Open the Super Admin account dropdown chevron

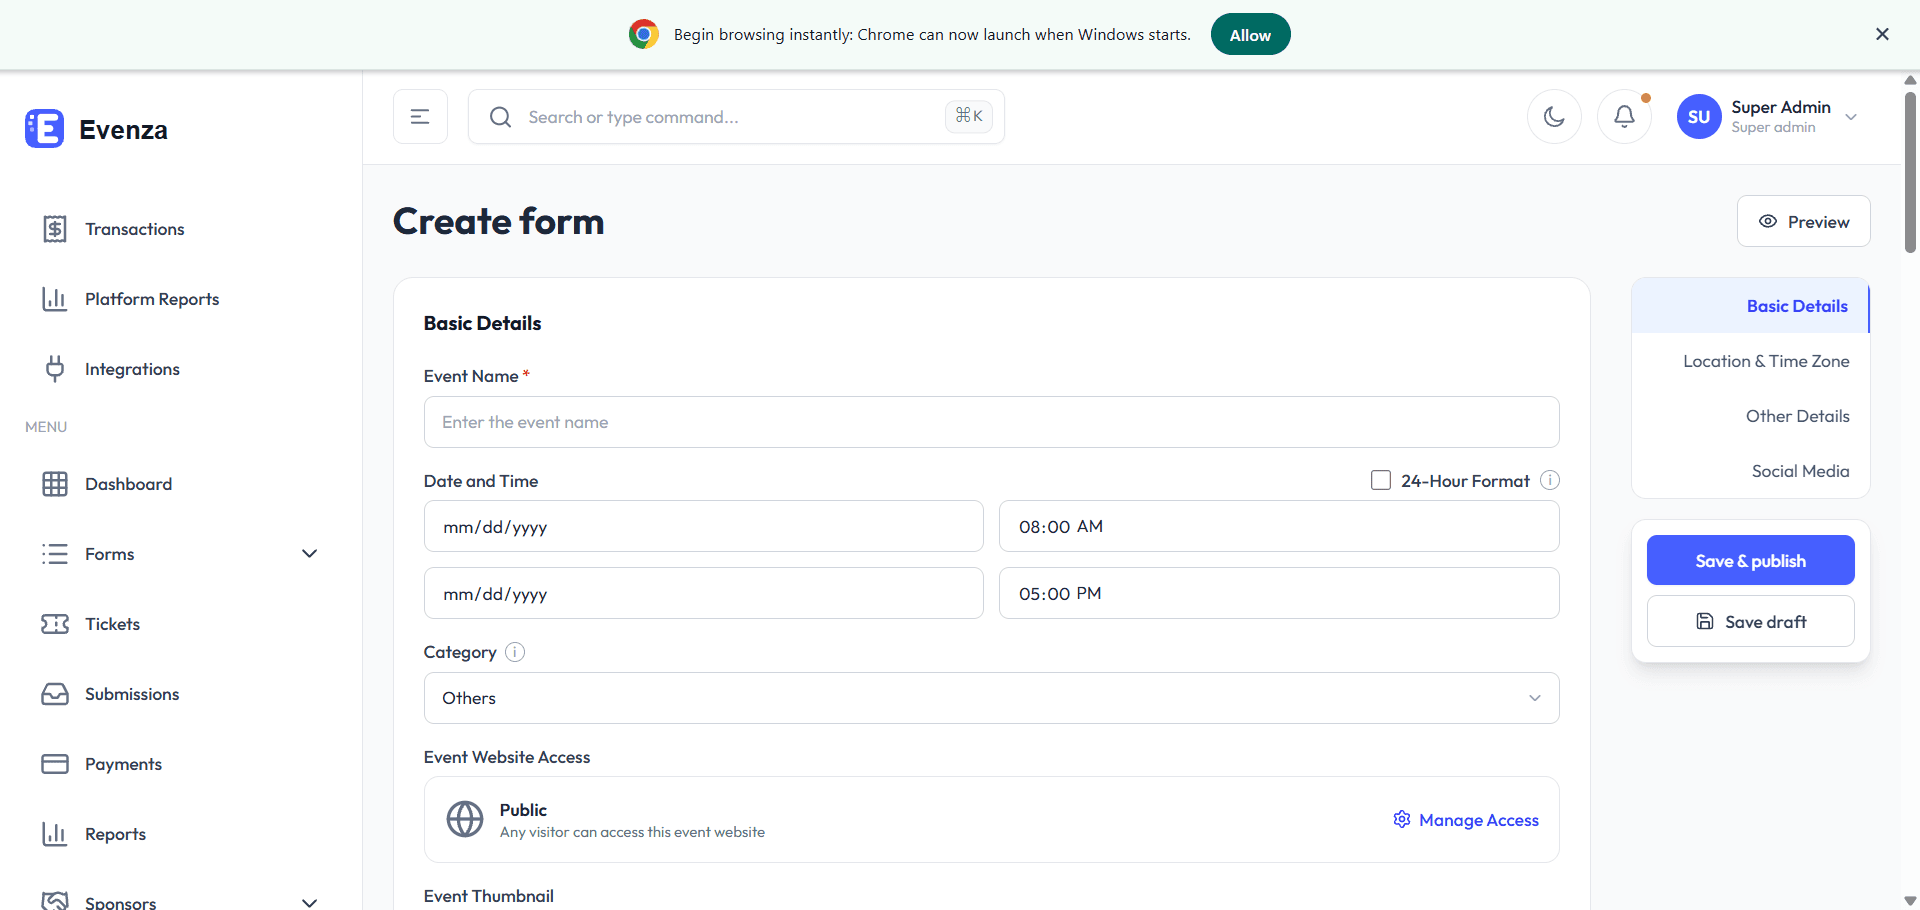[1851, 117]
